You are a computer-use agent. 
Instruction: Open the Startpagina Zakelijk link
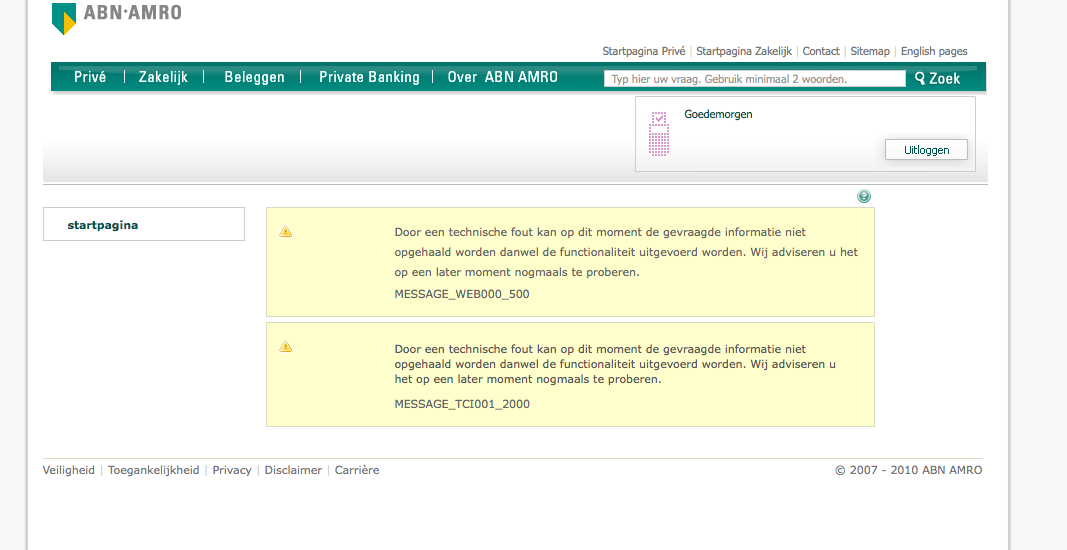coord(743,51)
